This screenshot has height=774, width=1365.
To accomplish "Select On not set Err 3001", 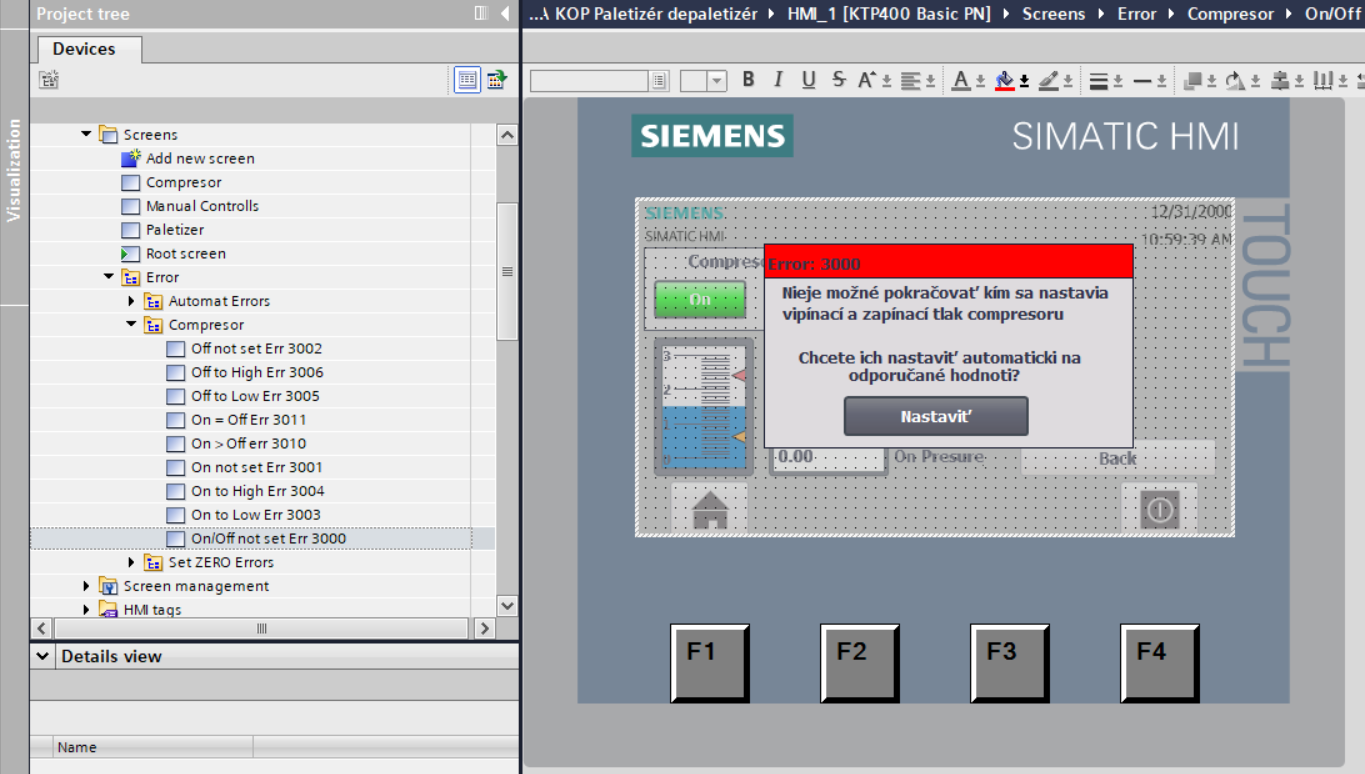I will 257,467.
